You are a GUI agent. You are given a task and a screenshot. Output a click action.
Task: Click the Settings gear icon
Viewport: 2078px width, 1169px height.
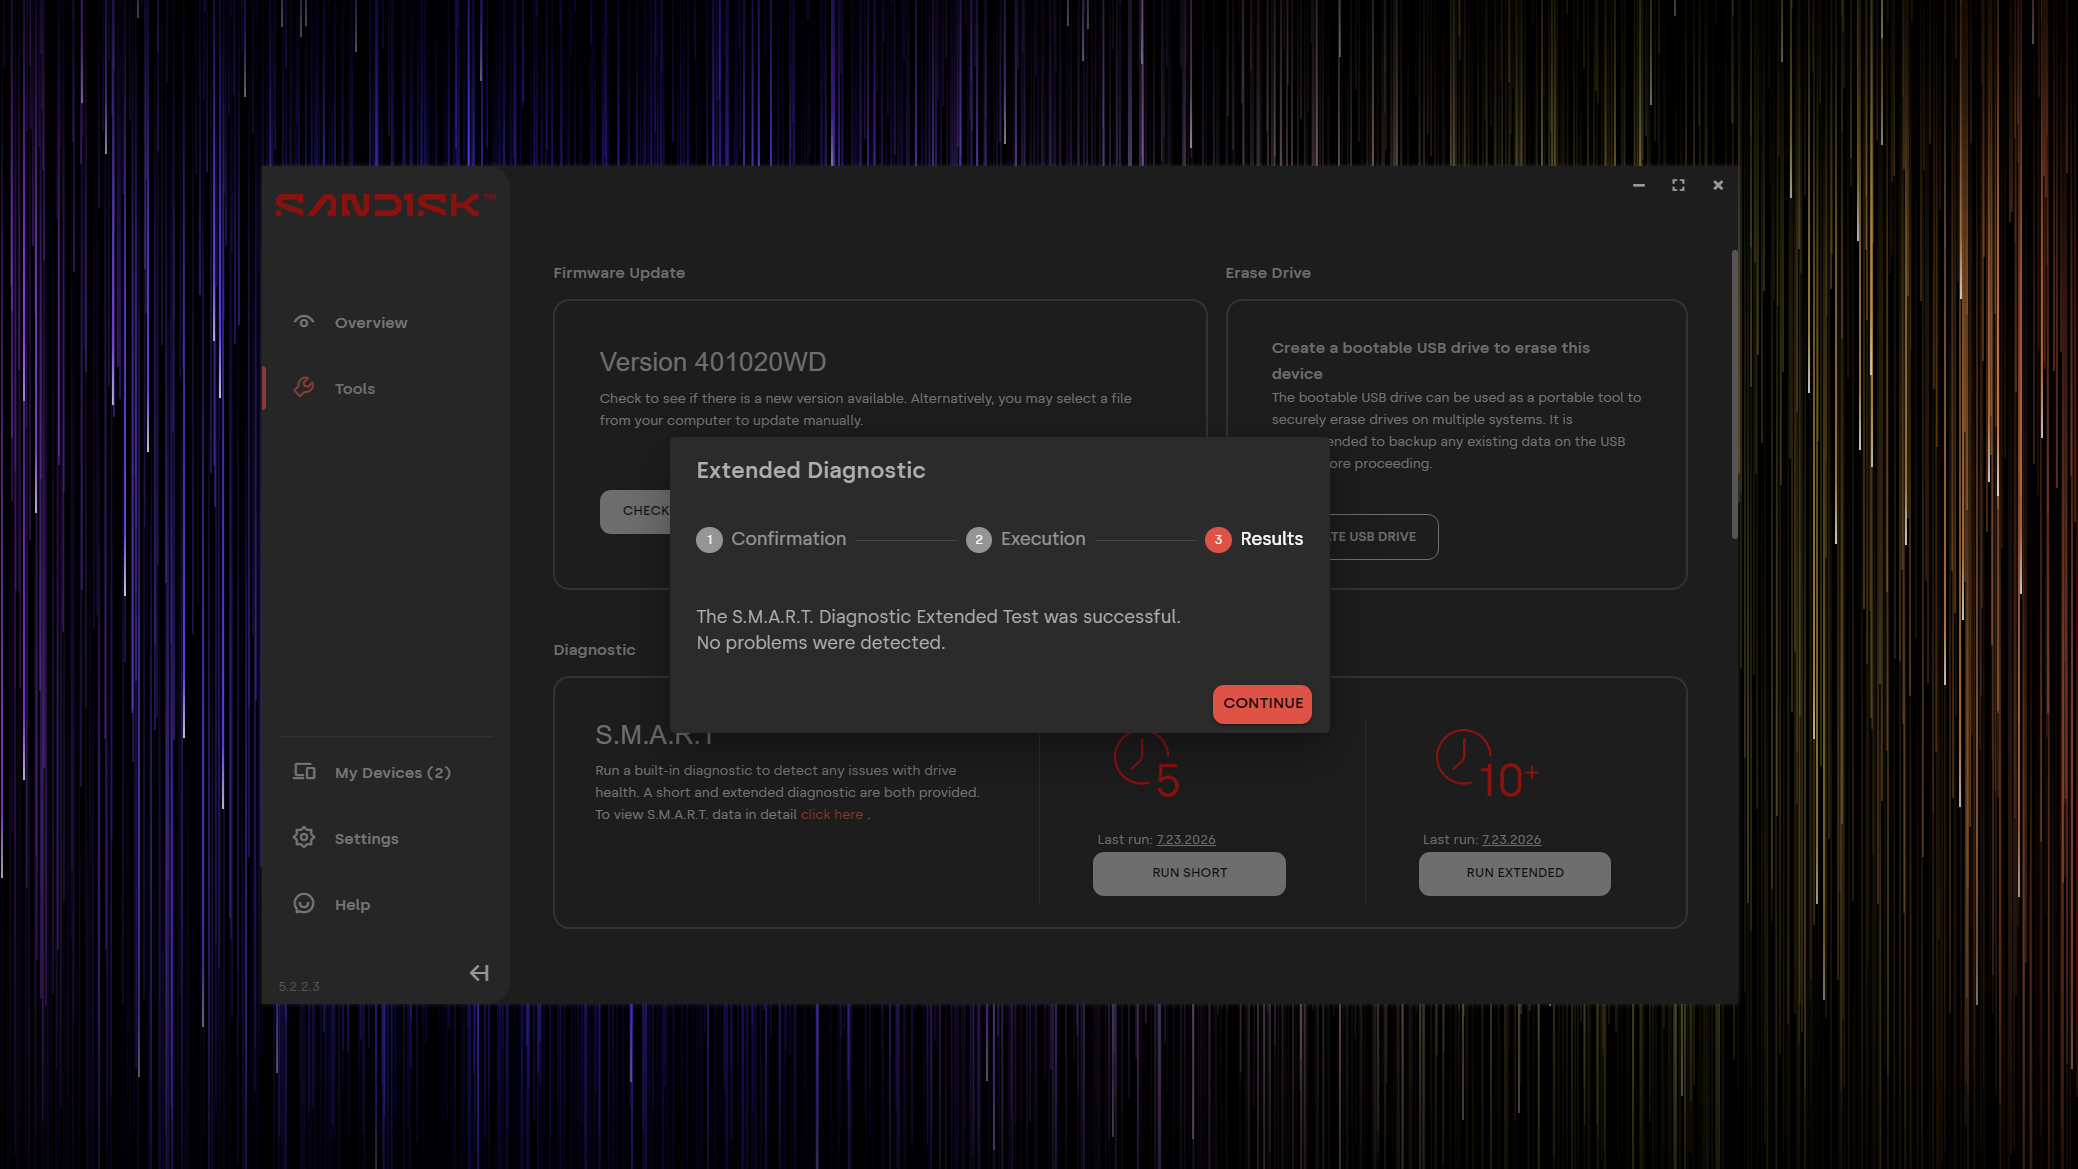(x=304, y=837)
